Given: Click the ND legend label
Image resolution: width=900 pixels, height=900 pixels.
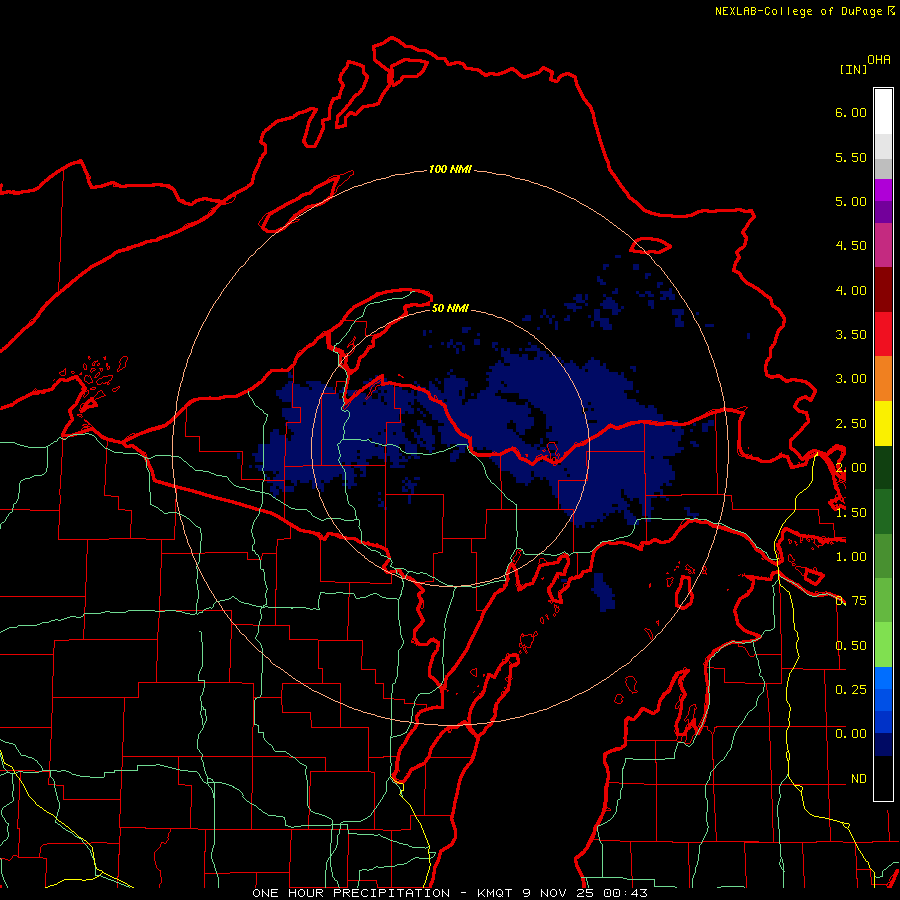Looking at the screenshot, I should [859, 779].
